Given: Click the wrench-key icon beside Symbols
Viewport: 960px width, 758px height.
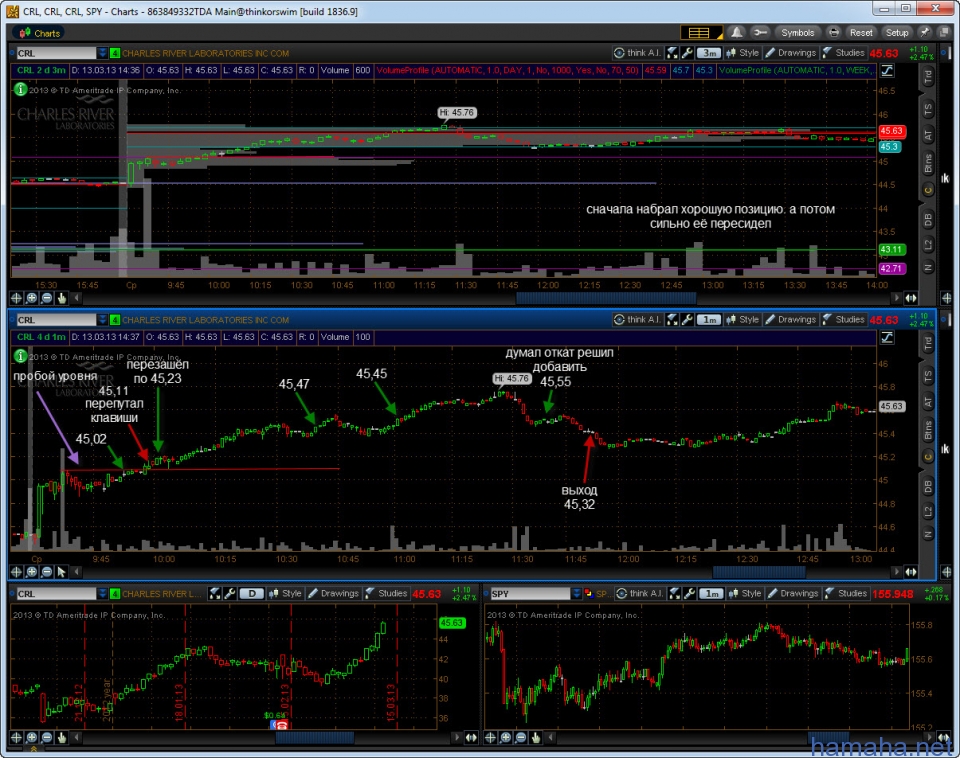Looking at the screenshot, I should (760, 32).
